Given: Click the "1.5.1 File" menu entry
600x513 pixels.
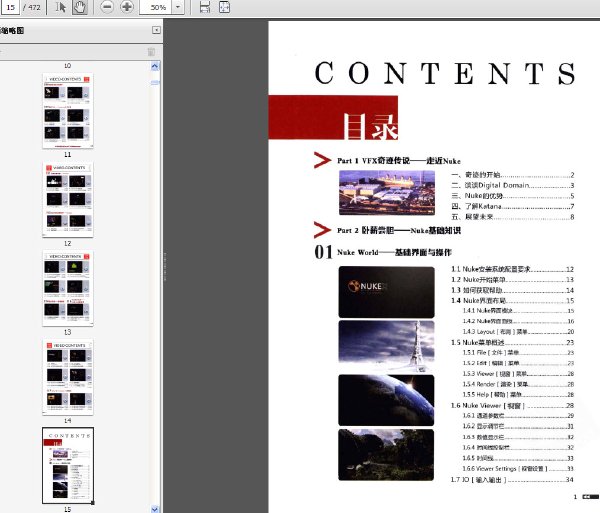Looking at the screenshot, I should (x=518, y=352).
